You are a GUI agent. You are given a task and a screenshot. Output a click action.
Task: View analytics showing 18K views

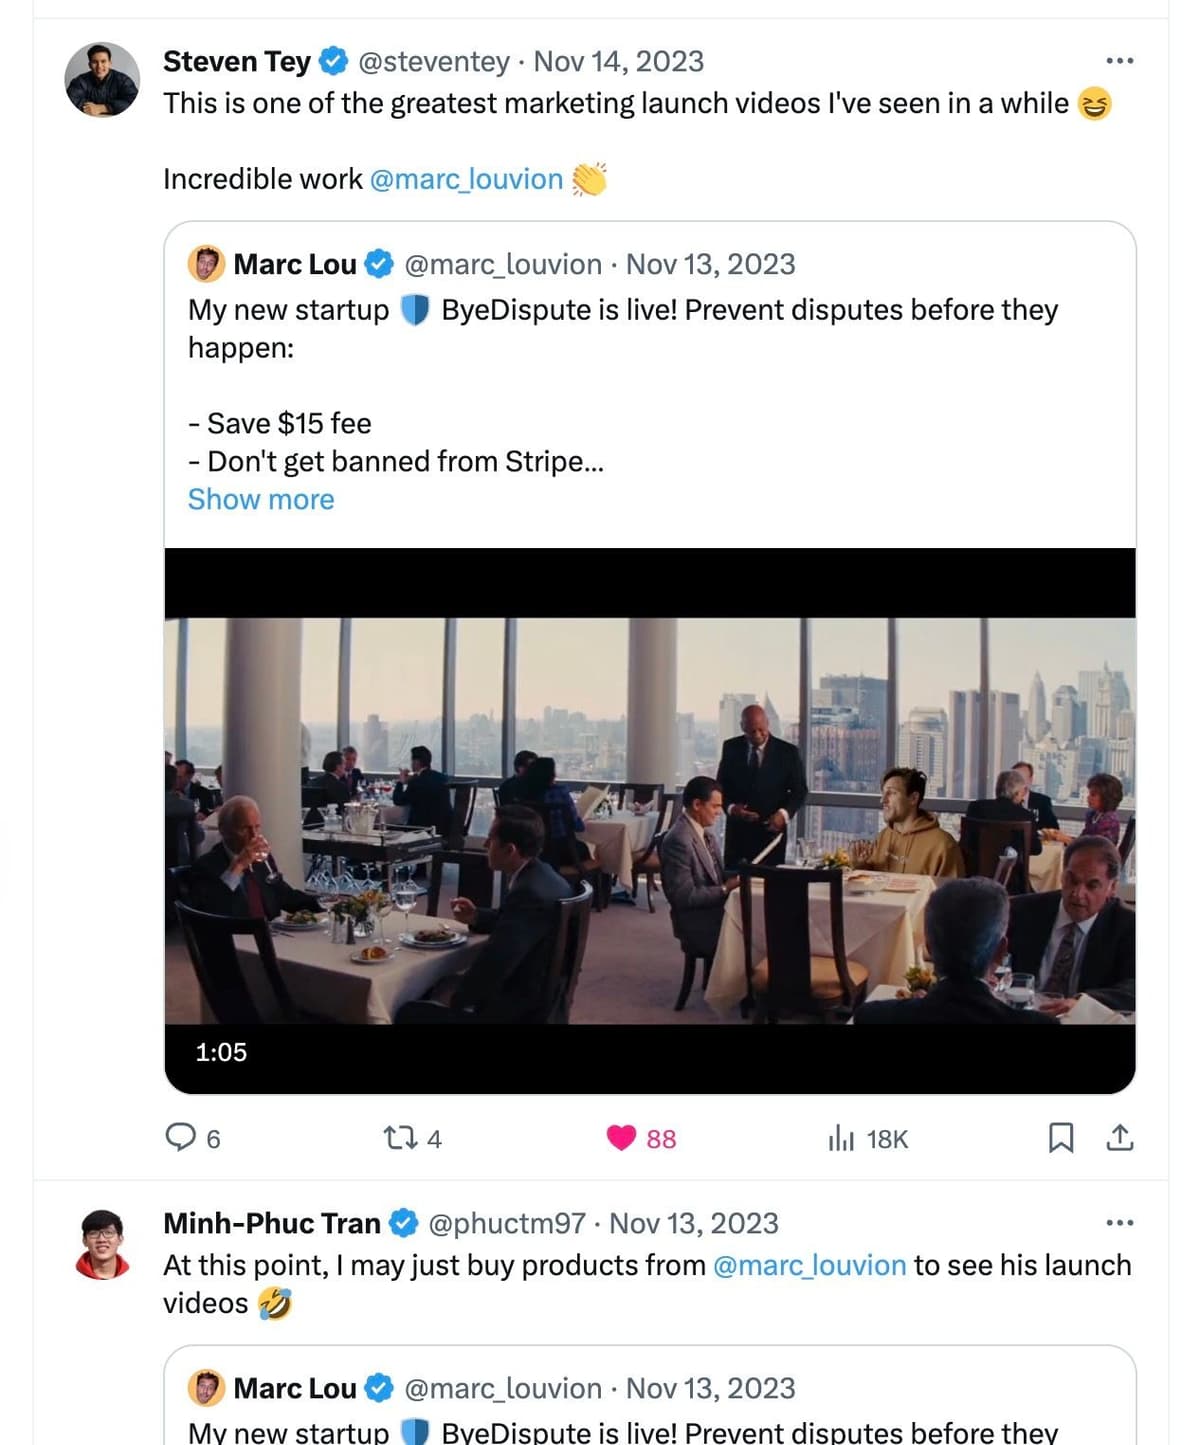[842, 1138]
